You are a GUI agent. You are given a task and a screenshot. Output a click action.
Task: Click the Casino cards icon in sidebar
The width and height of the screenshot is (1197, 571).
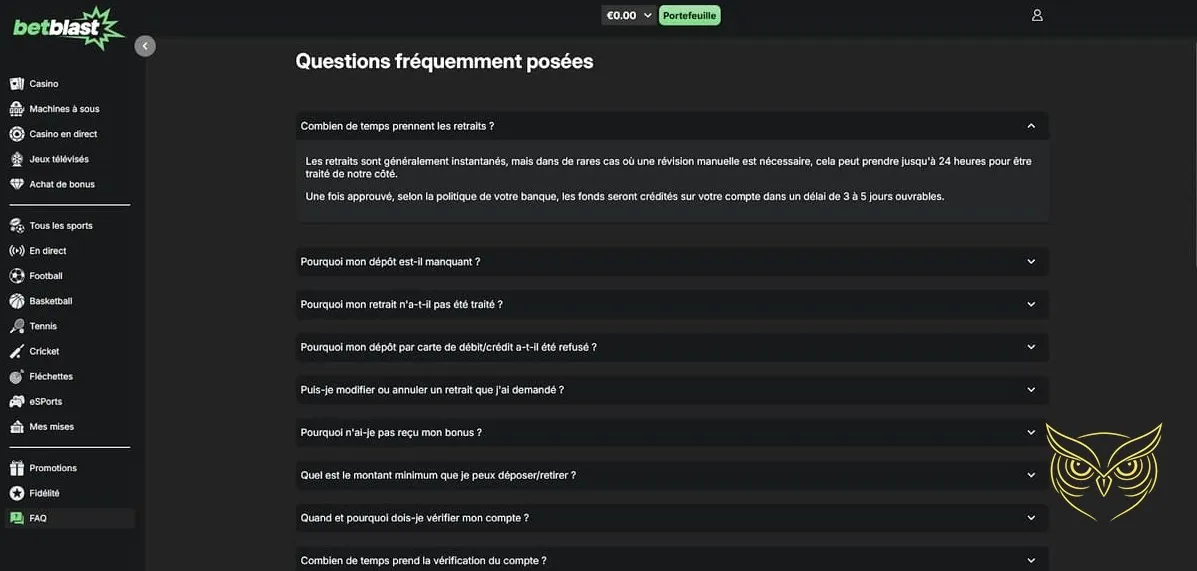click(x=17, y=84)
